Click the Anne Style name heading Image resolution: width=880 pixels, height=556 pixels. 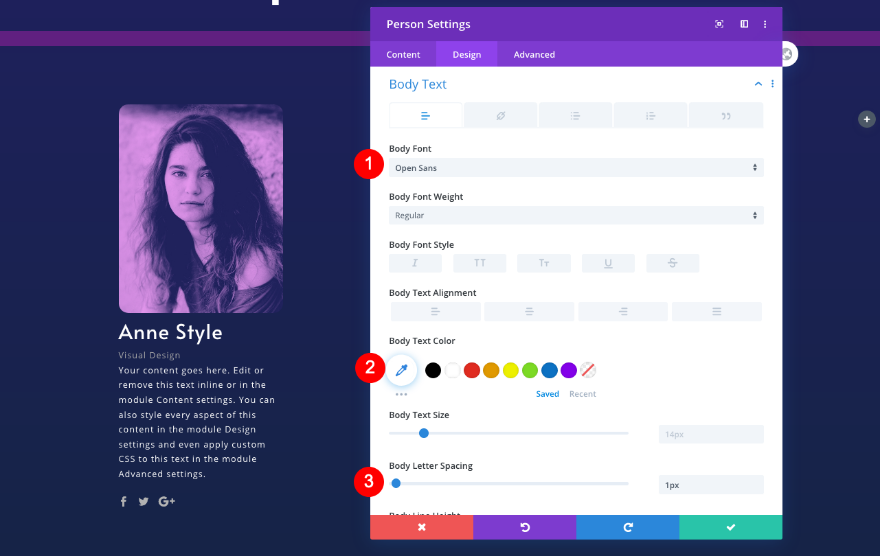171,333
